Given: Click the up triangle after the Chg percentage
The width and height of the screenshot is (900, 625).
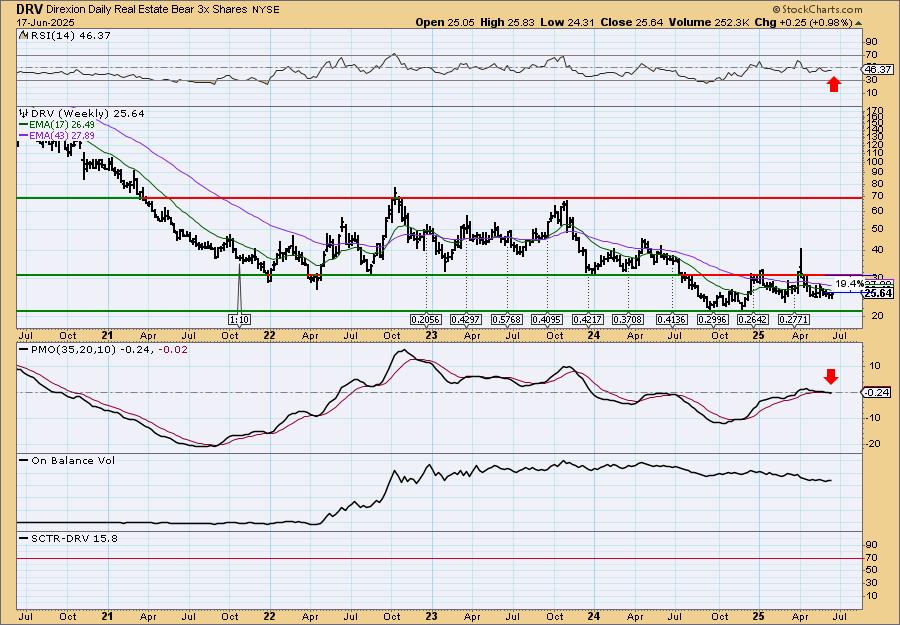Looking at the screenshot, I should [x=859, y=23].
